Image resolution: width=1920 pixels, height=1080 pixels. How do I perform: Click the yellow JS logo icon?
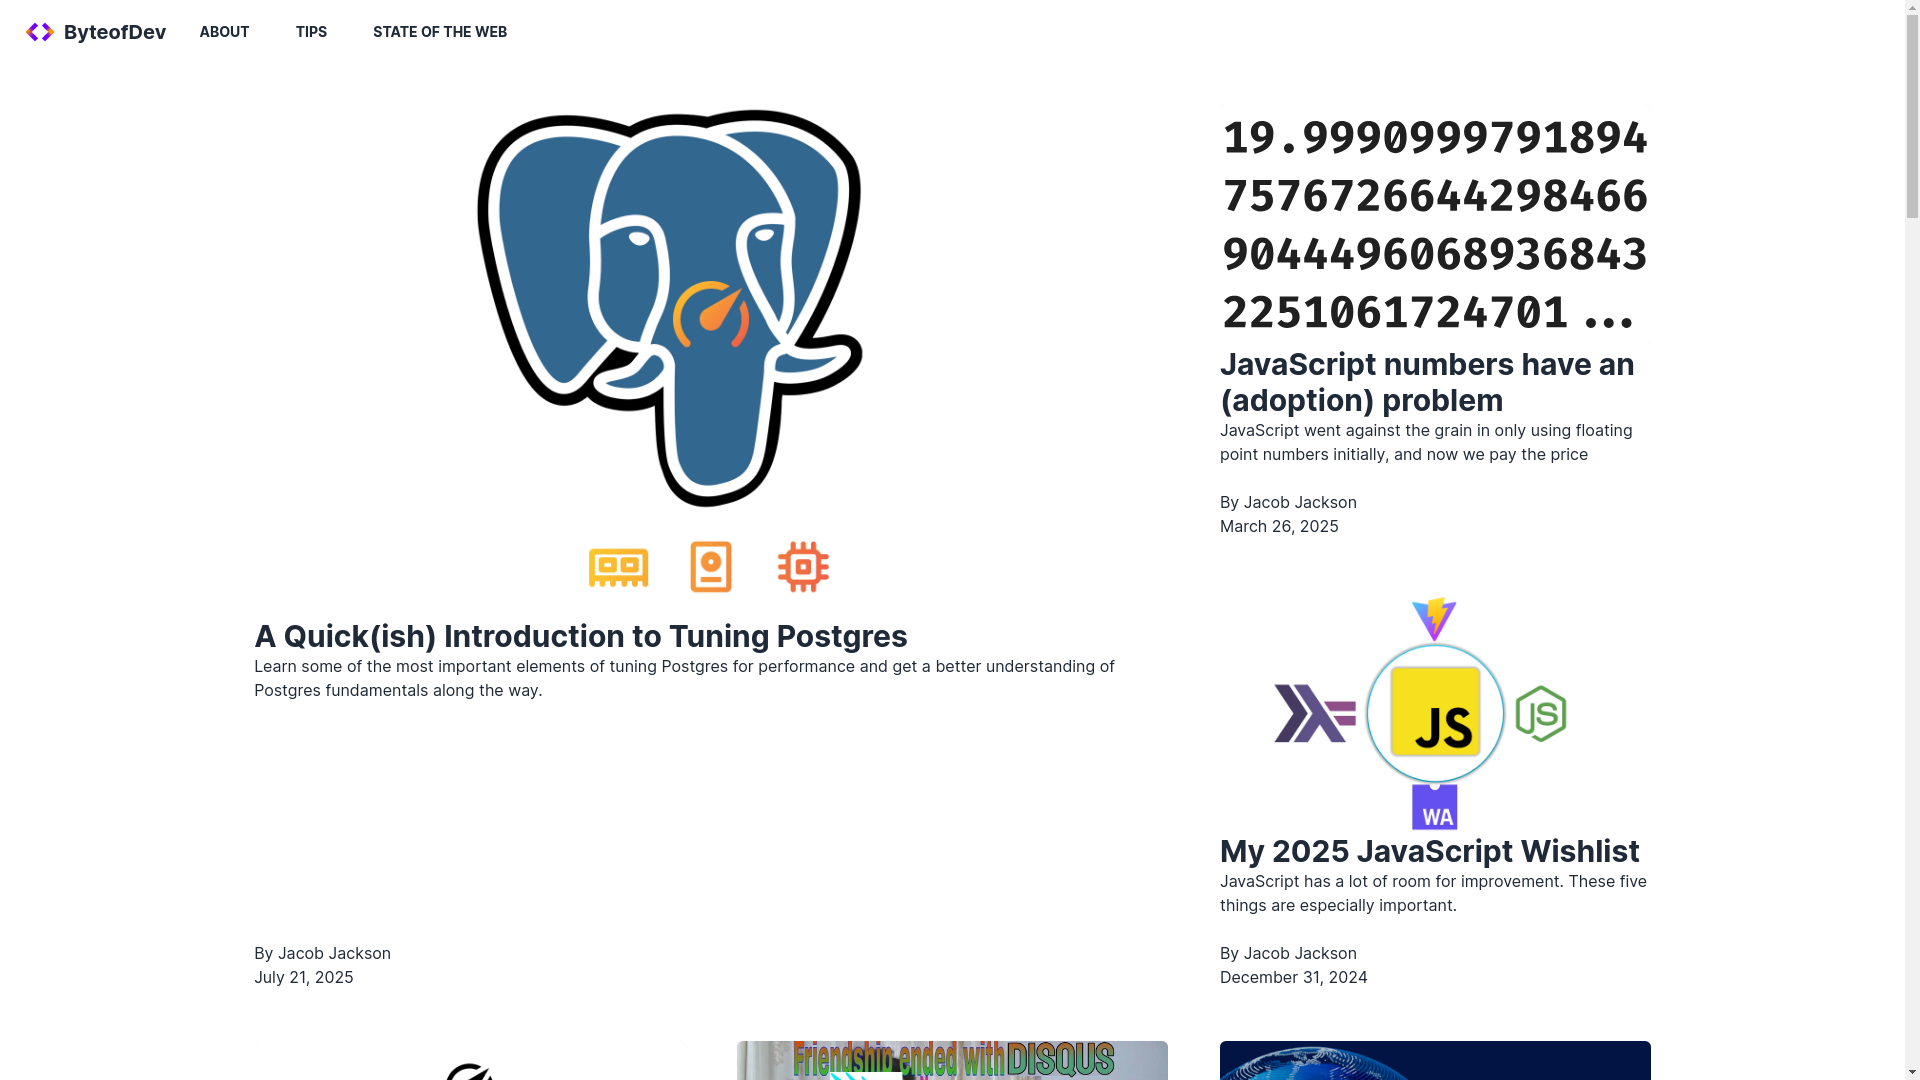point(1435,713)
